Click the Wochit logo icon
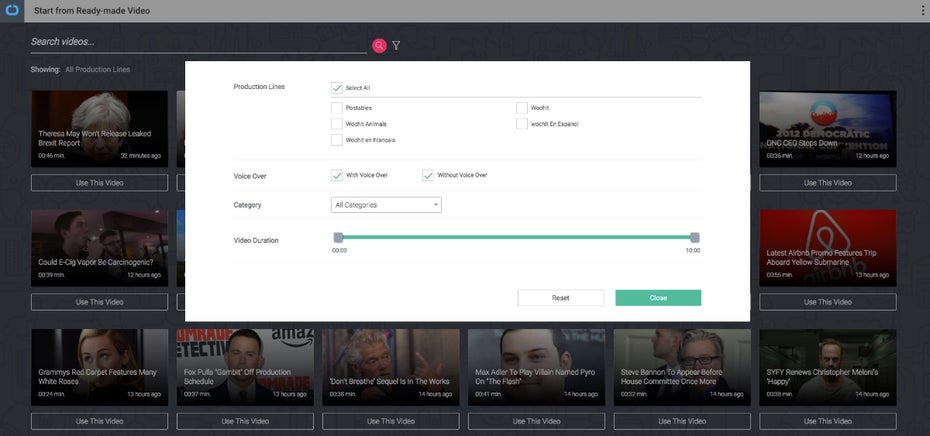 click(x=12, y=11)
